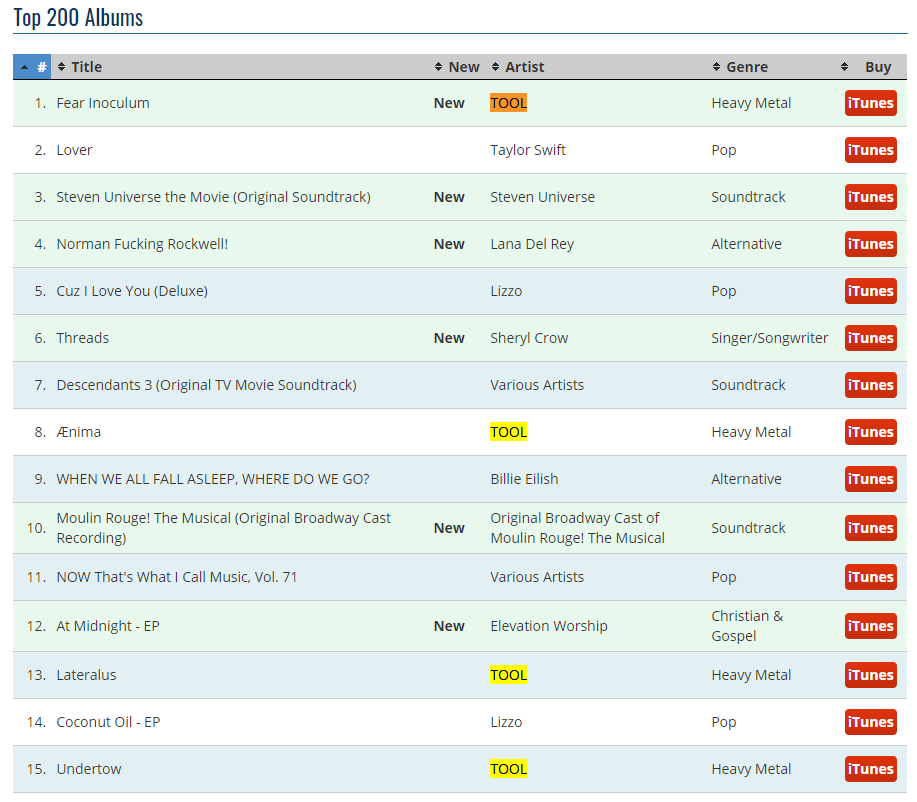Click Lizzo artist in Cuz I Love You row
The height and width of the screenshot is (802, 917).
click(x=506, y=291)
